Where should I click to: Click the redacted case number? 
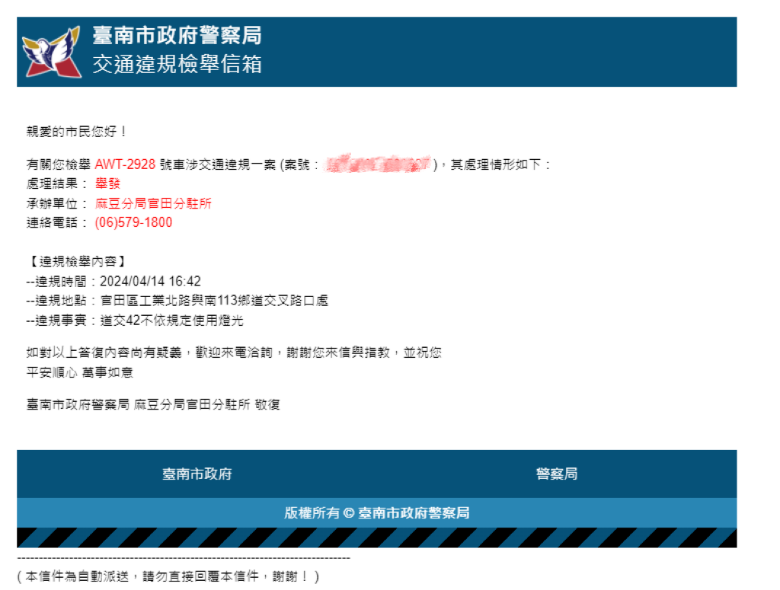[x=378, y=163]
